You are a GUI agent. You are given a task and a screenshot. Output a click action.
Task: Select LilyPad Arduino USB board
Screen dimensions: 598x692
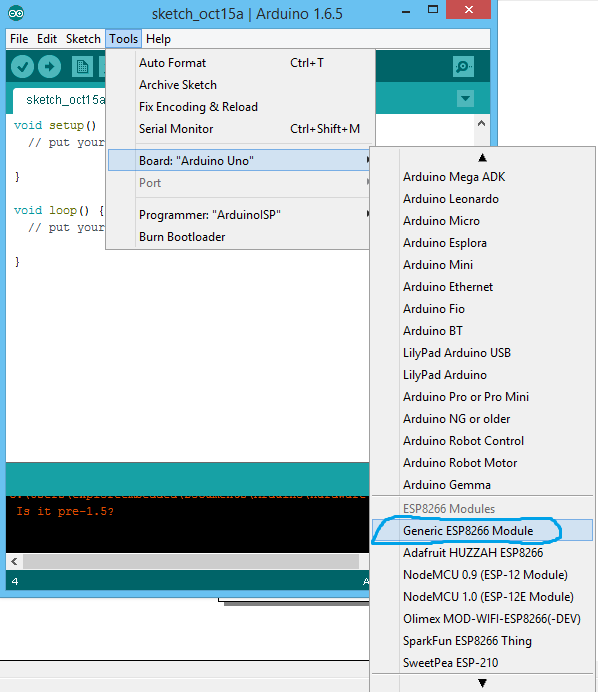point(482,353)
